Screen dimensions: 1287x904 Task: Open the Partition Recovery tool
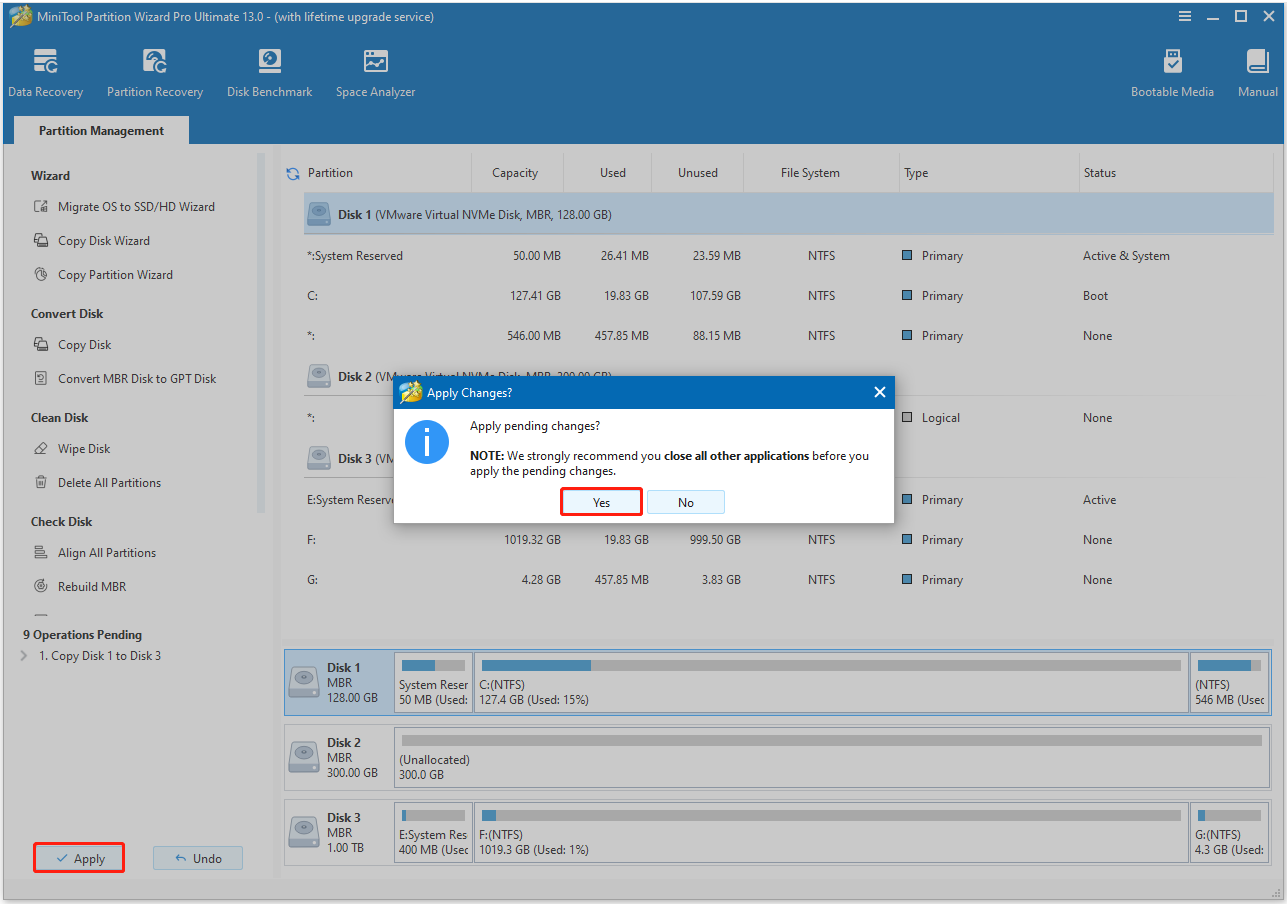coord(154,70)
